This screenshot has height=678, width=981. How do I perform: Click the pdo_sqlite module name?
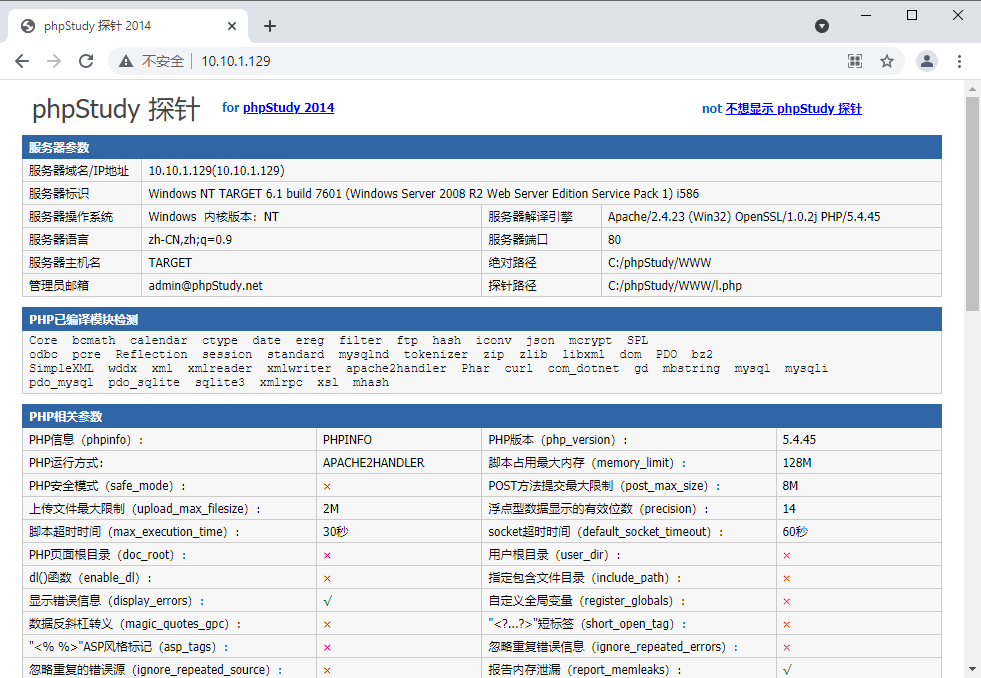[x=143, y=382]
